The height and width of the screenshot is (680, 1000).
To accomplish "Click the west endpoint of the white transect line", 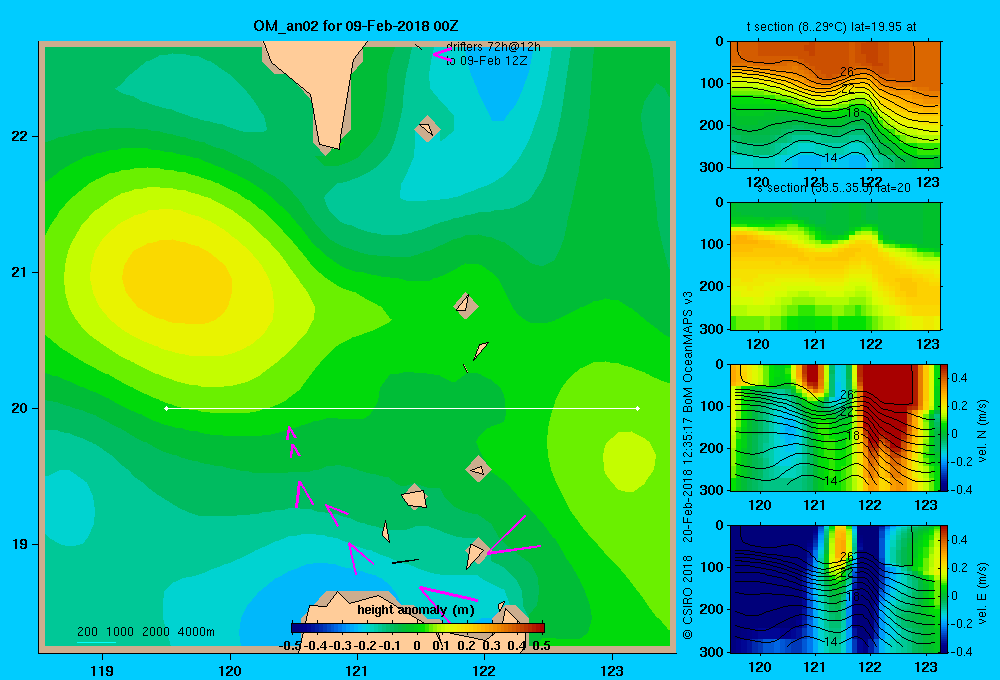I will tap(166, 408).
